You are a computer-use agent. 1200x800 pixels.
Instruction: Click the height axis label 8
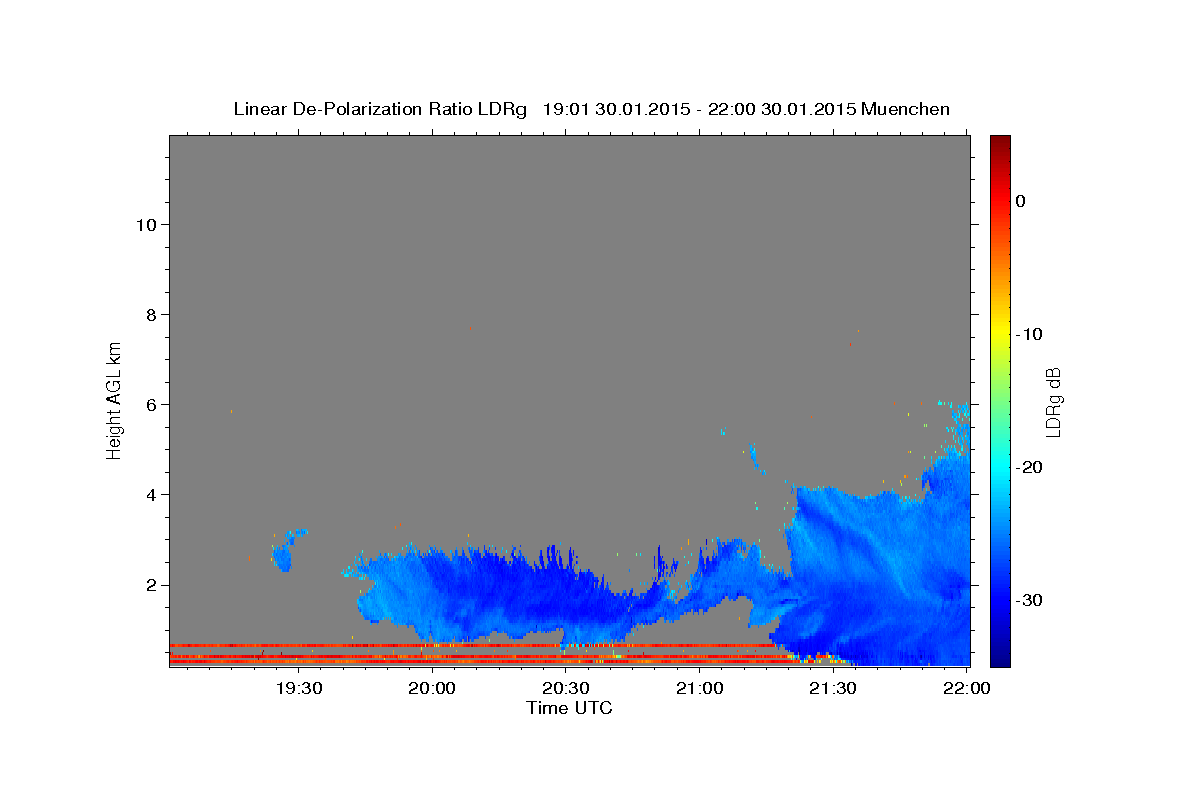point(150,314)
